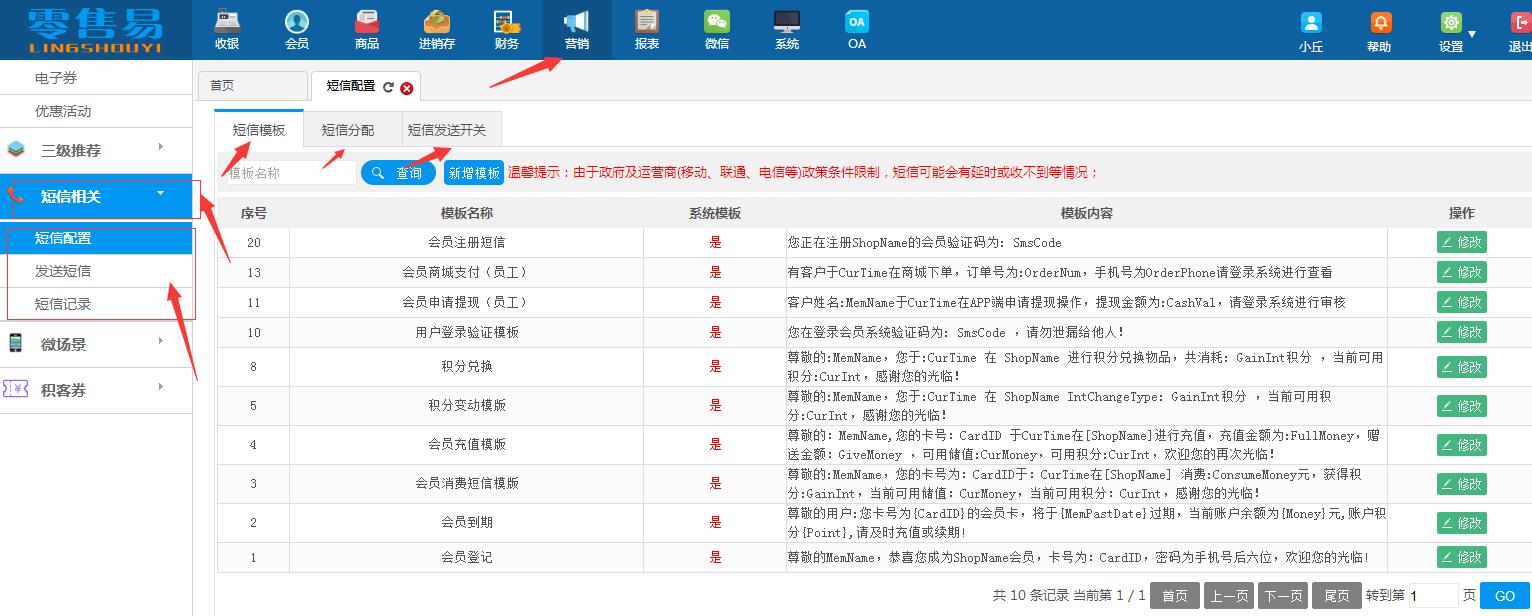Click 修改 for 会员注册短信 template
Screen dimensions: 1532x616
[1462, 241]
